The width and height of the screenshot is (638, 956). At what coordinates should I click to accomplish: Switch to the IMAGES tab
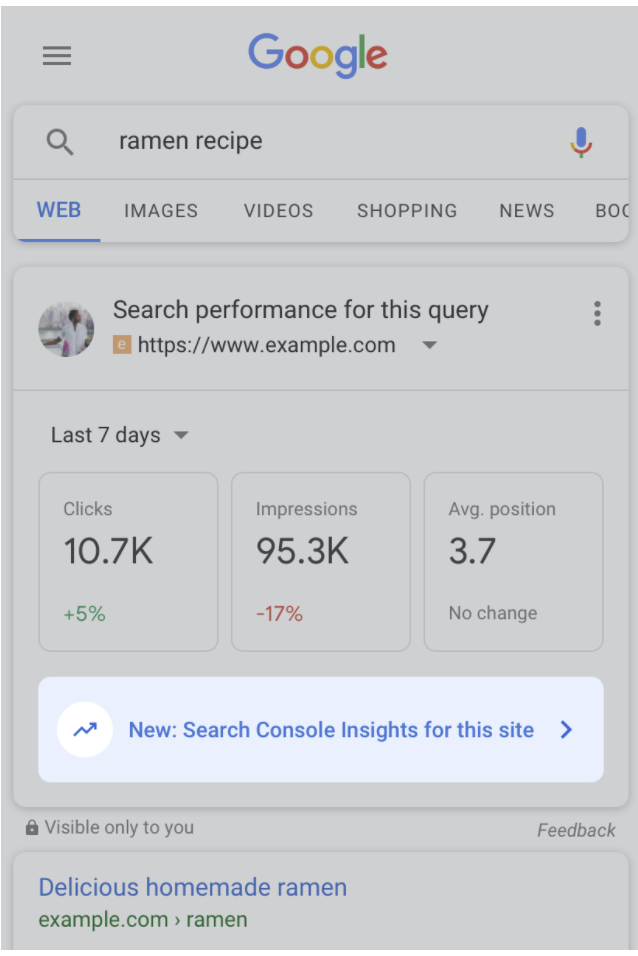click(x=160, y=211)
